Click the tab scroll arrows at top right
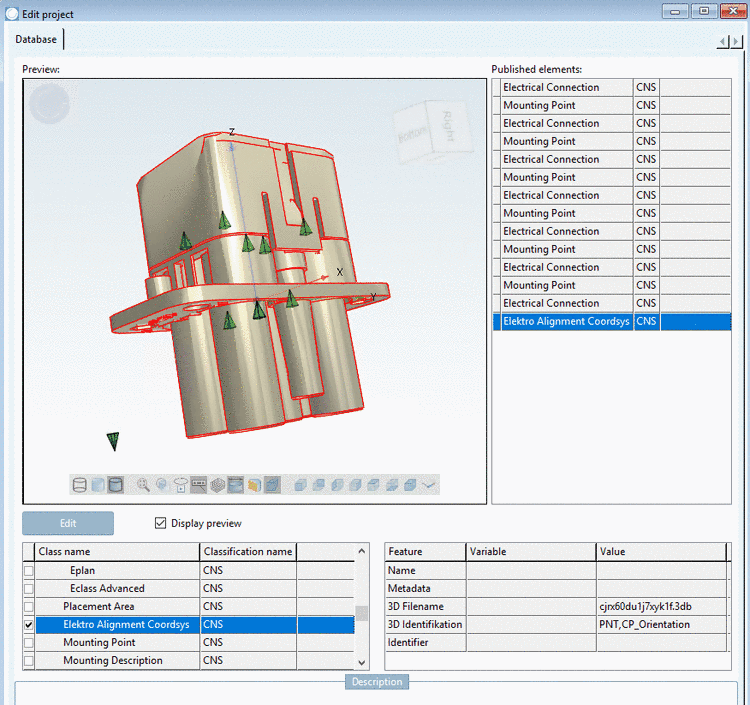The image size is (750, 705). tap(729, 41)
